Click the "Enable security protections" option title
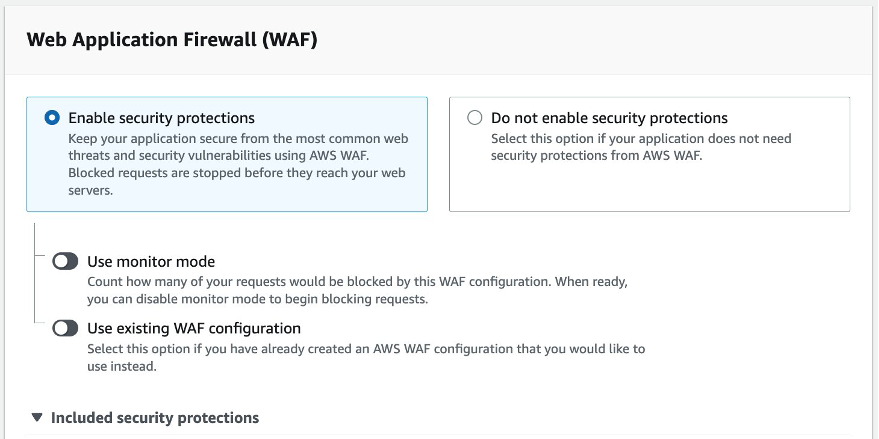 coord(161,118)
